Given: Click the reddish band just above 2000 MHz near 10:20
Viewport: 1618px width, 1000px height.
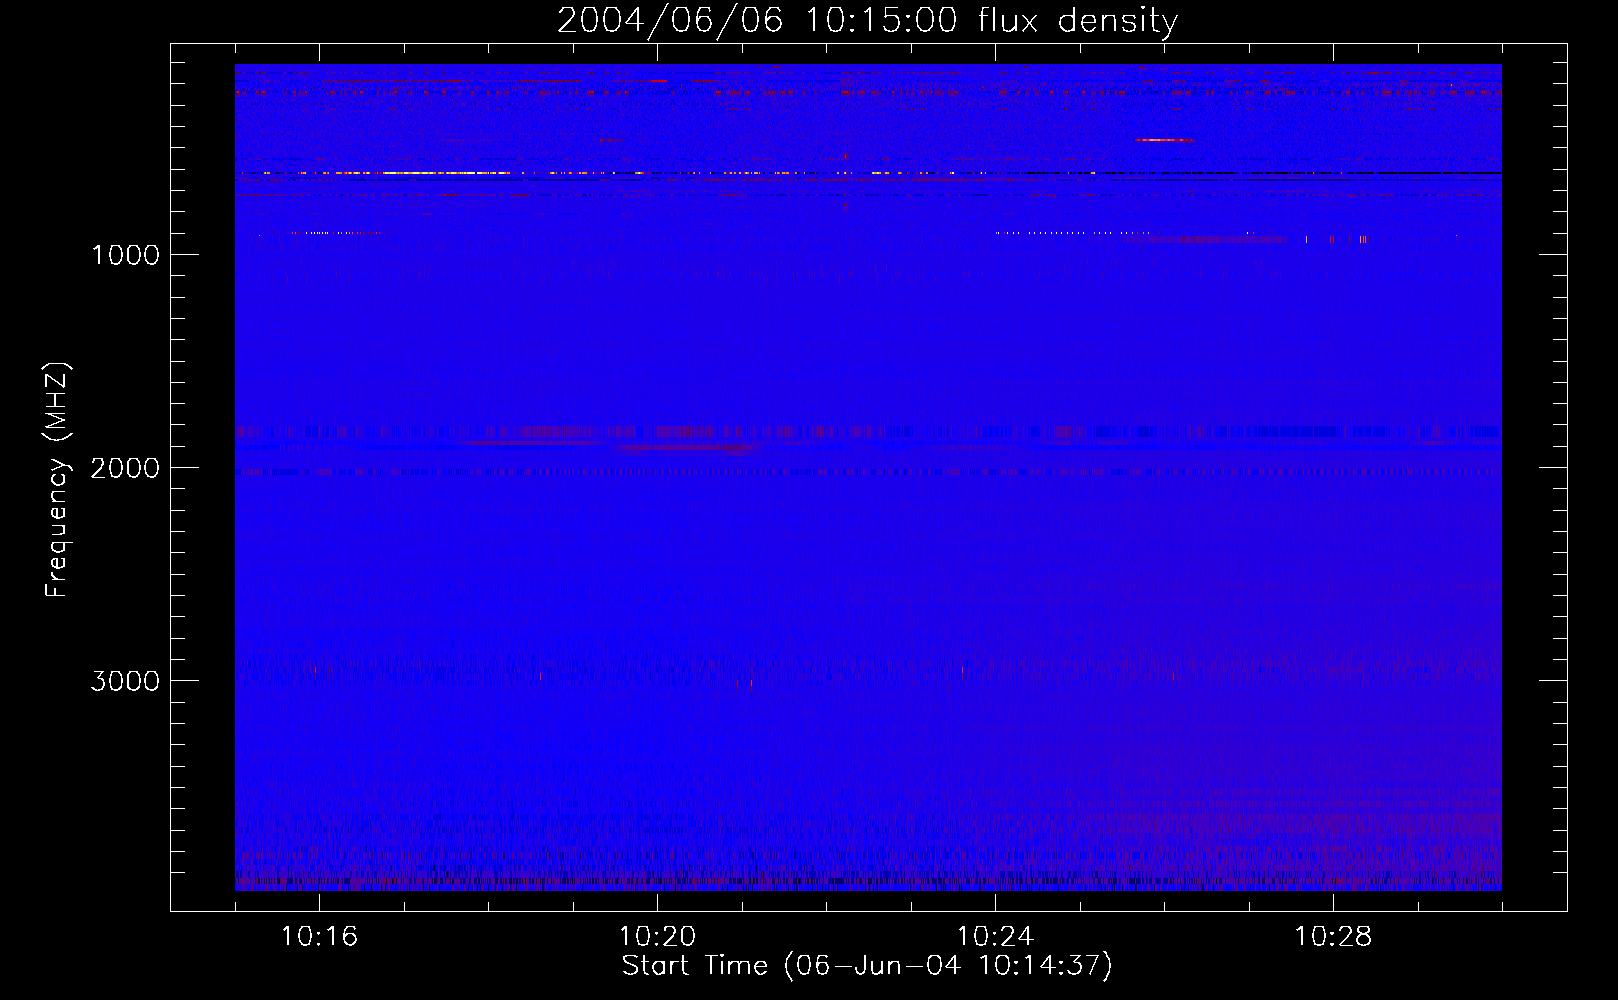Looking at the screenshot, I should [x=688, y=448].
